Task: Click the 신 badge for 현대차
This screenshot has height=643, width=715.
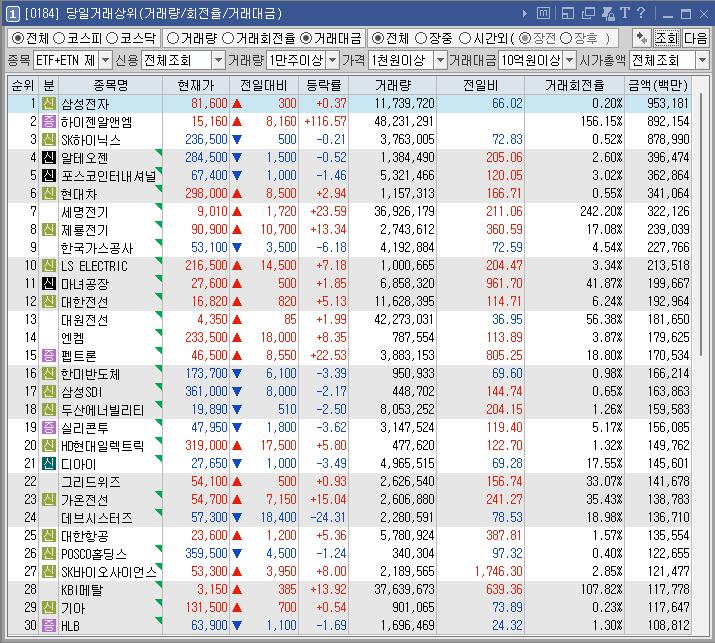Action: (49, 193)
